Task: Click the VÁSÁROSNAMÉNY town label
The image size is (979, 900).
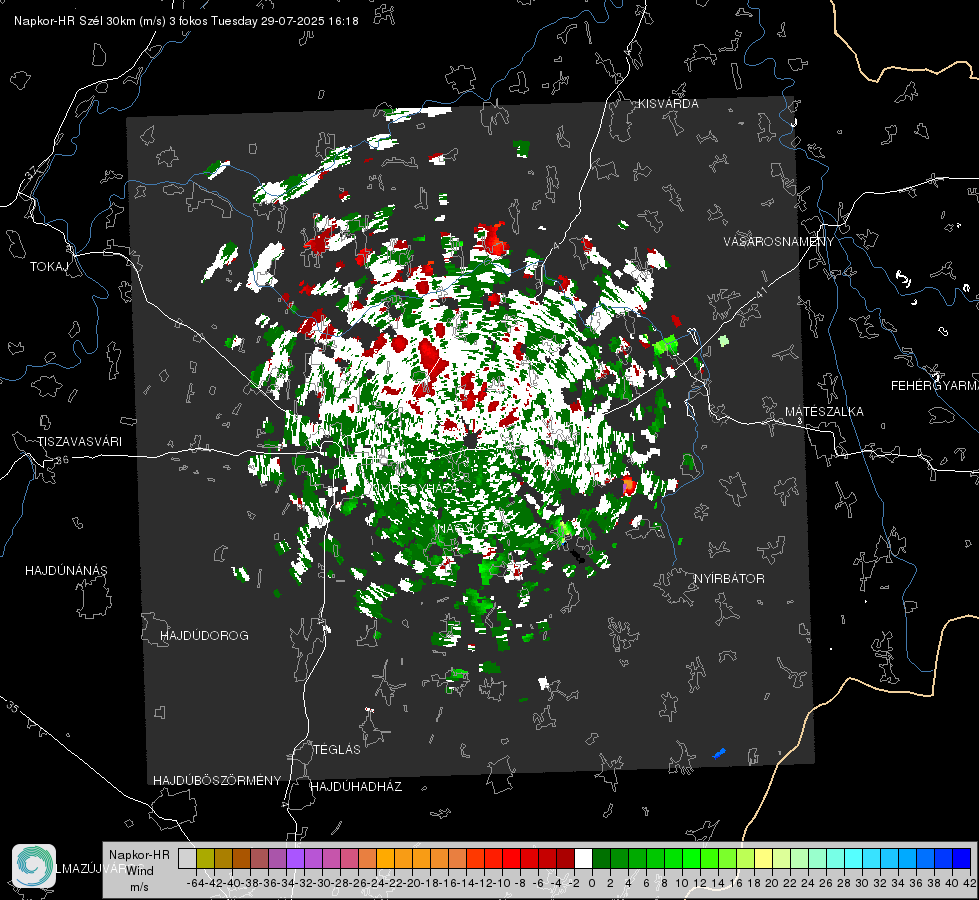Action: (779, 242)
